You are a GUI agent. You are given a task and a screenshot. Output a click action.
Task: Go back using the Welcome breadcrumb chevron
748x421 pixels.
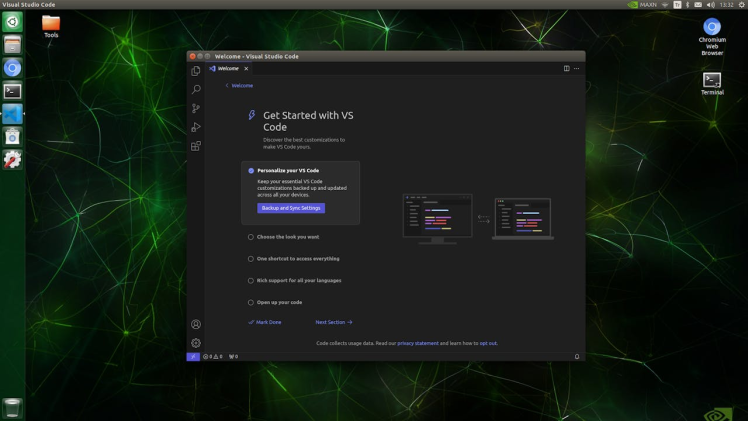227,86
